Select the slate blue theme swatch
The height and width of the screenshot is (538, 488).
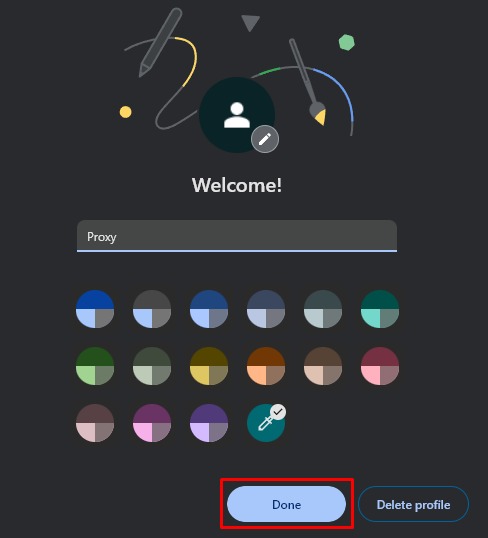[266, 309]
